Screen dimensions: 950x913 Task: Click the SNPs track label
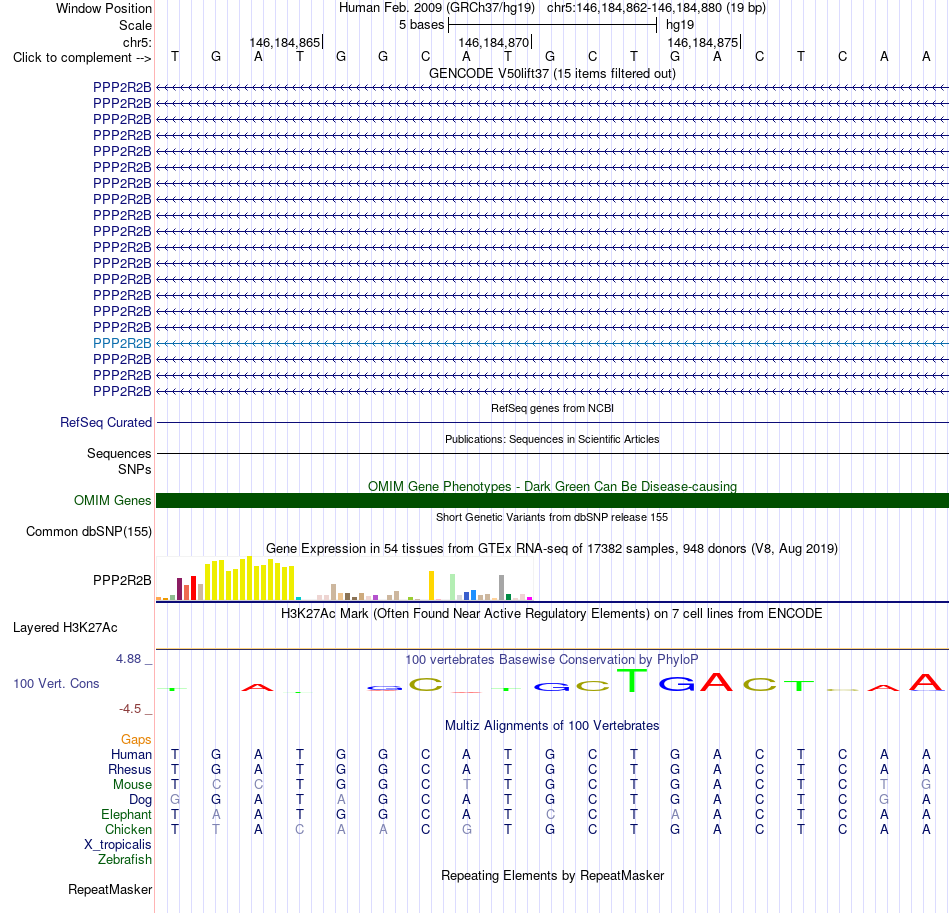tap(135, 470)
